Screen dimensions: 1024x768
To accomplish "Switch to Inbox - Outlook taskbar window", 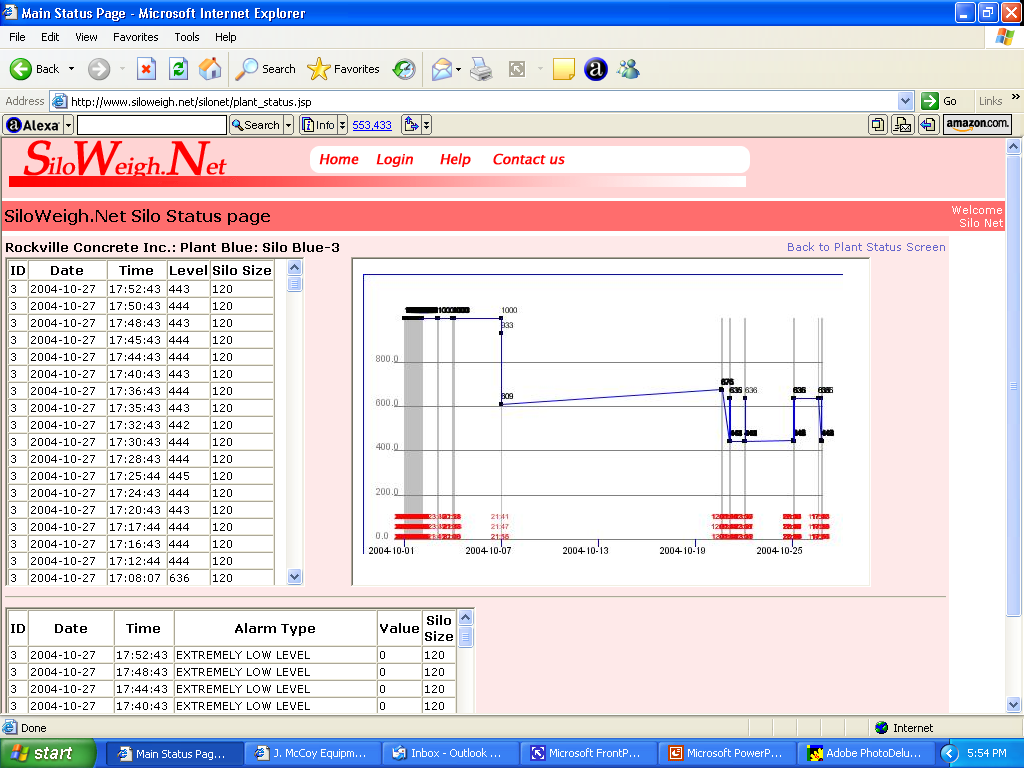I will [x=449, y=753].
